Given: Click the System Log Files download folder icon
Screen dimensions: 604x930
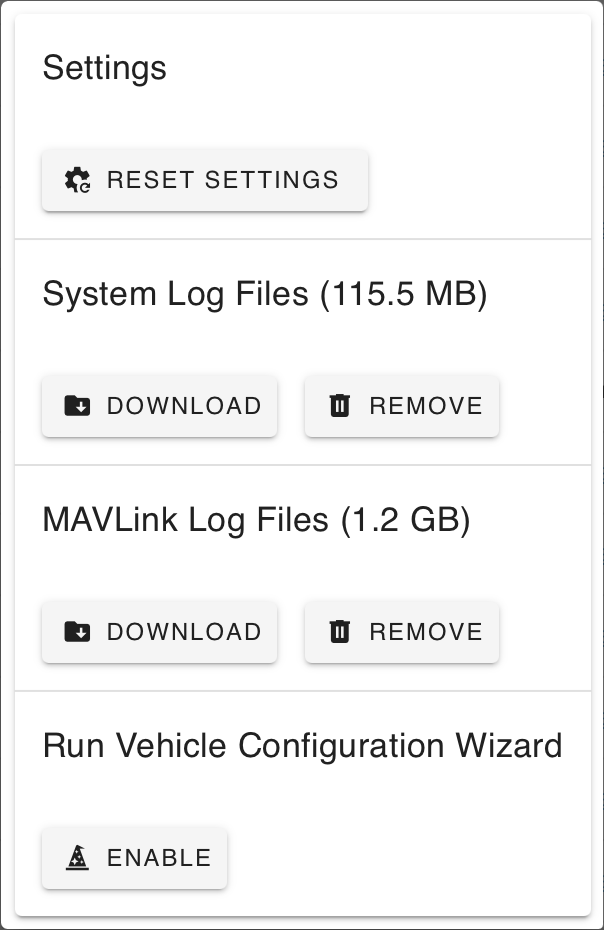Looking at the screenshot, I should tap(77, 406).
